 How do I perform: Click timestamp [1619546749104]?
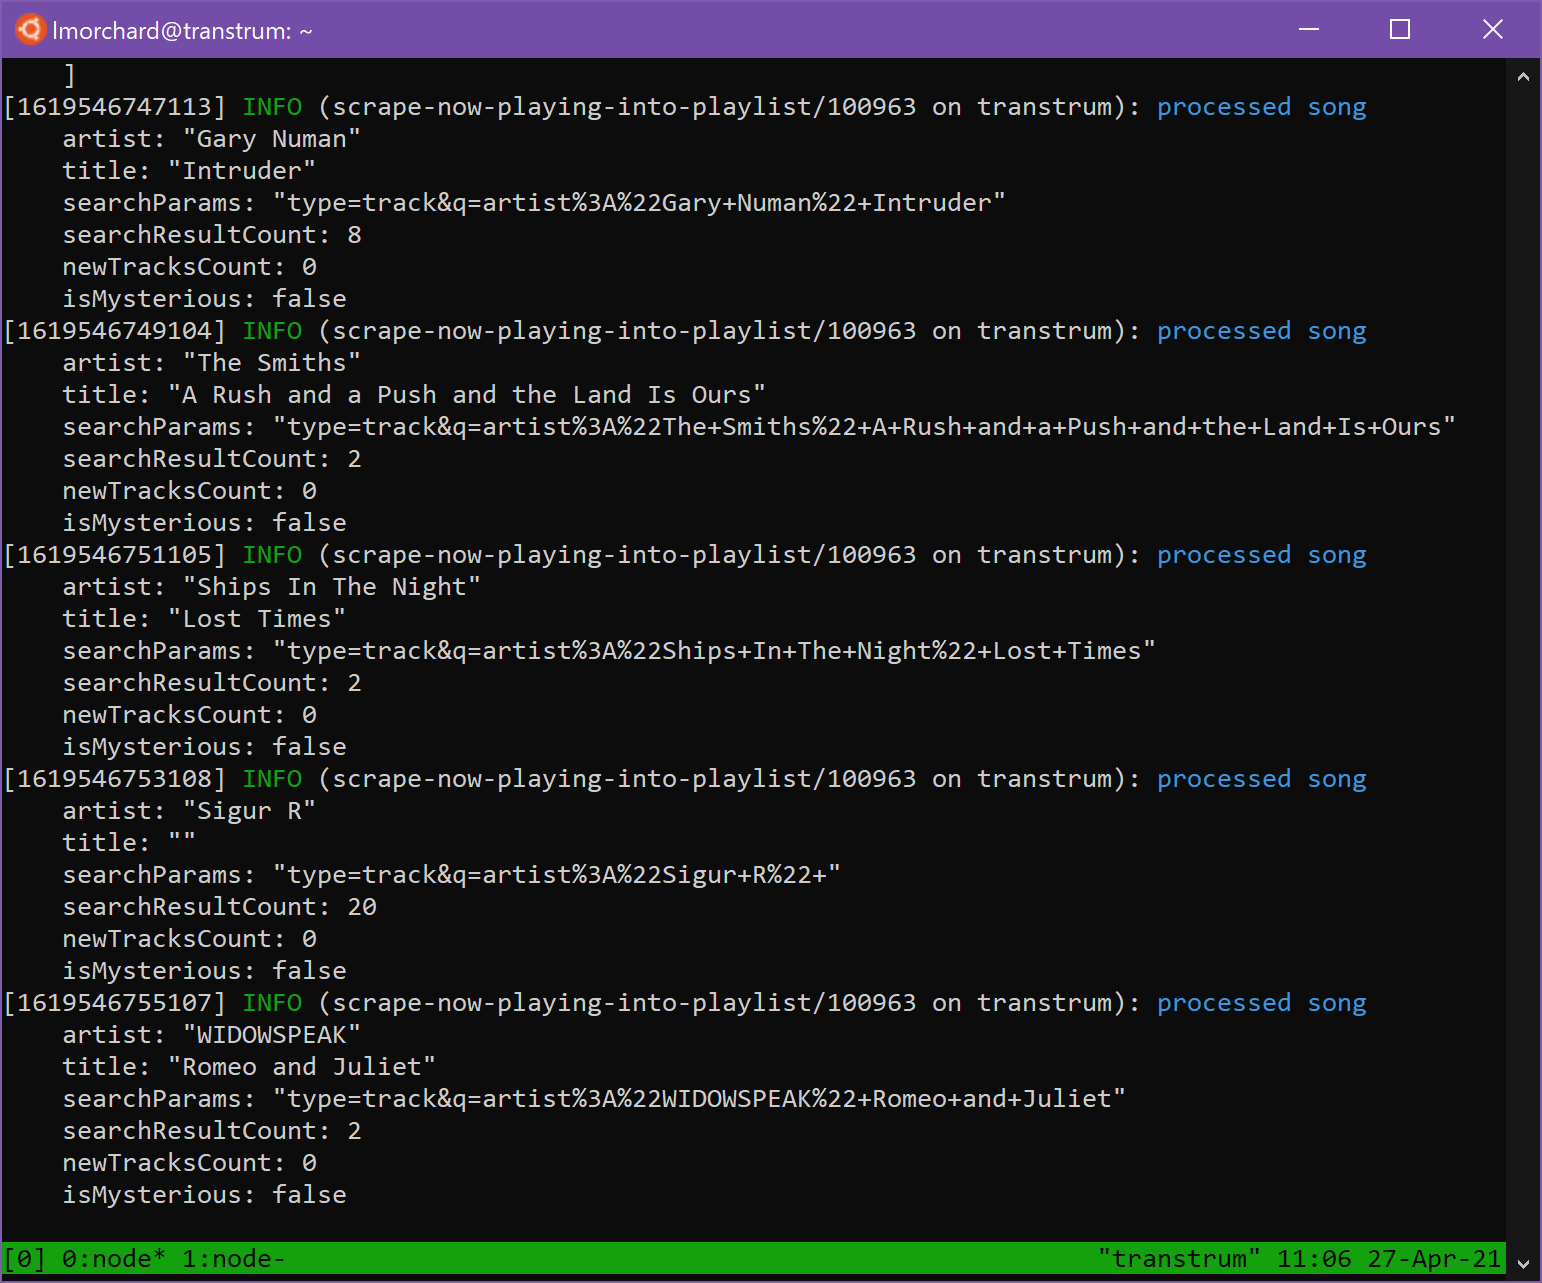point(115,331)
